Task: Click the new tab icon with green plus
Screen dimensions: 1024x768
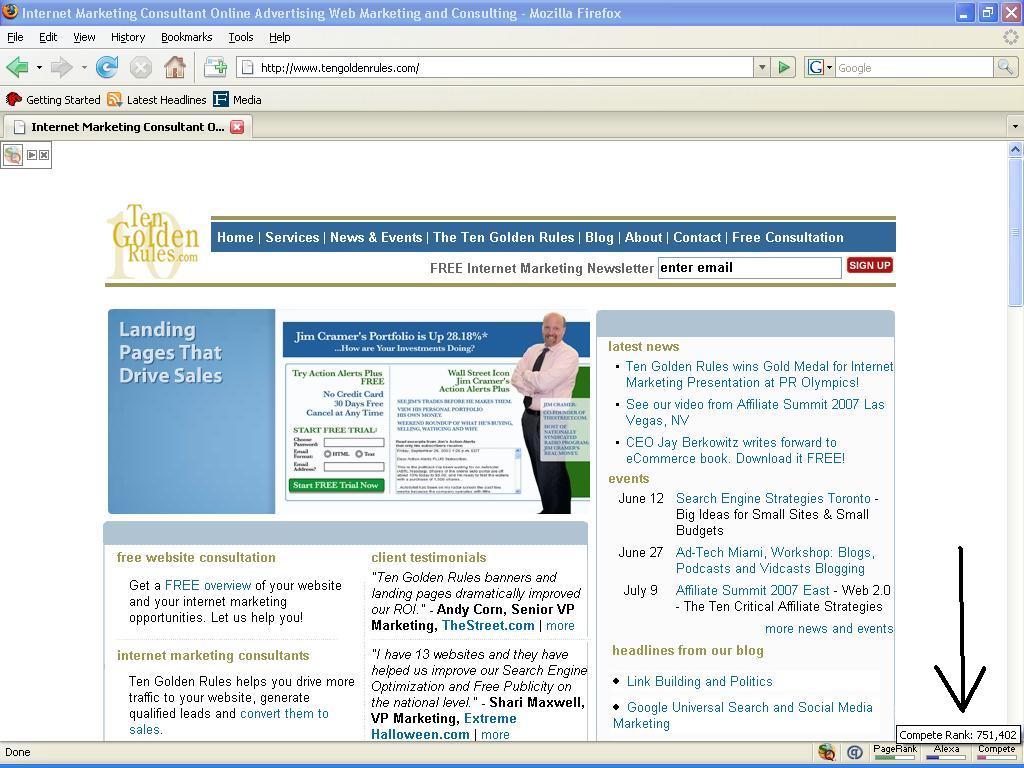Action: [215, 67]
